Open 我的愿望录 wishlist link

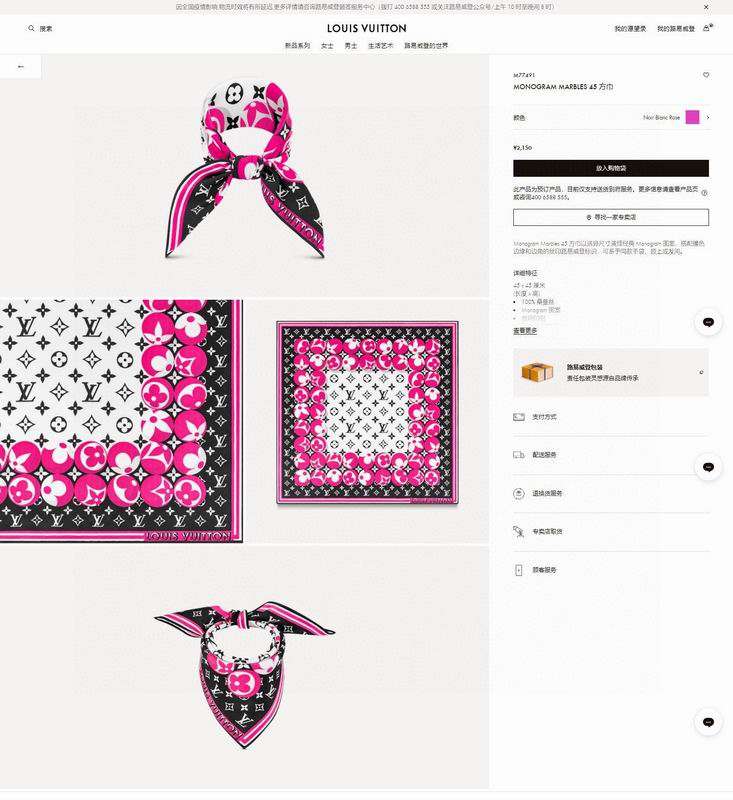click(x=630, y=29)
